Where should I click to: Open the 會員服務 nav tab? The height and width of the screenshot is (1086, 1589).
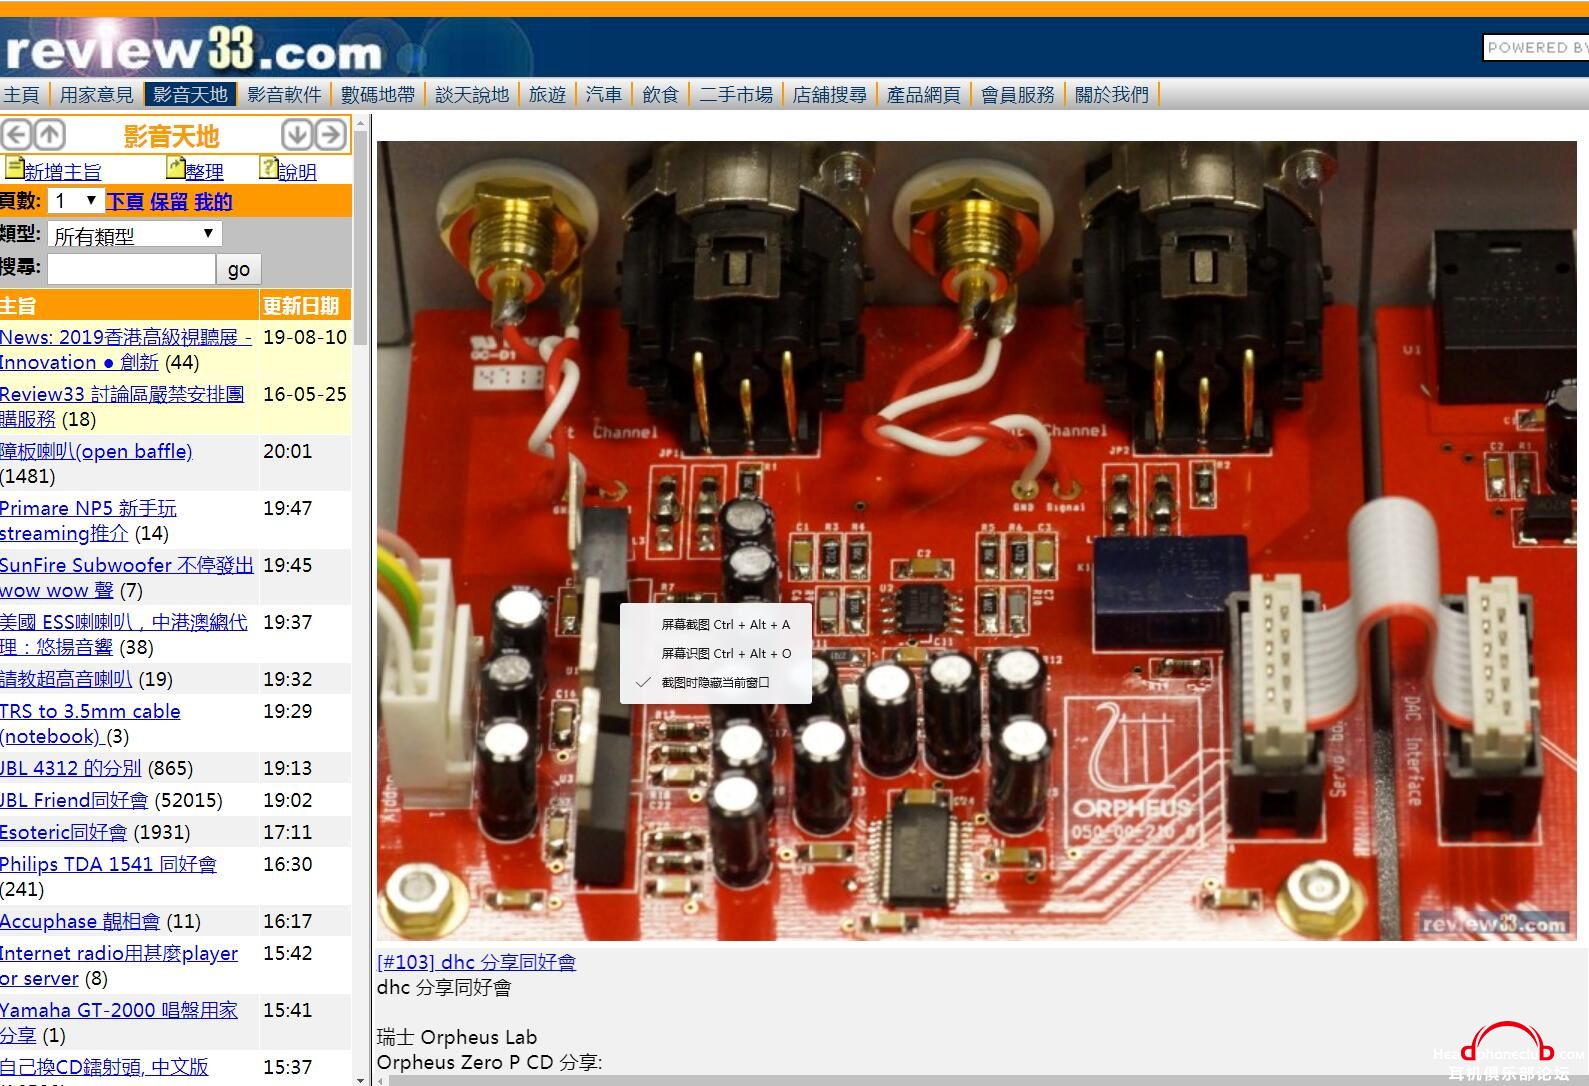[x=1018, y=95]
